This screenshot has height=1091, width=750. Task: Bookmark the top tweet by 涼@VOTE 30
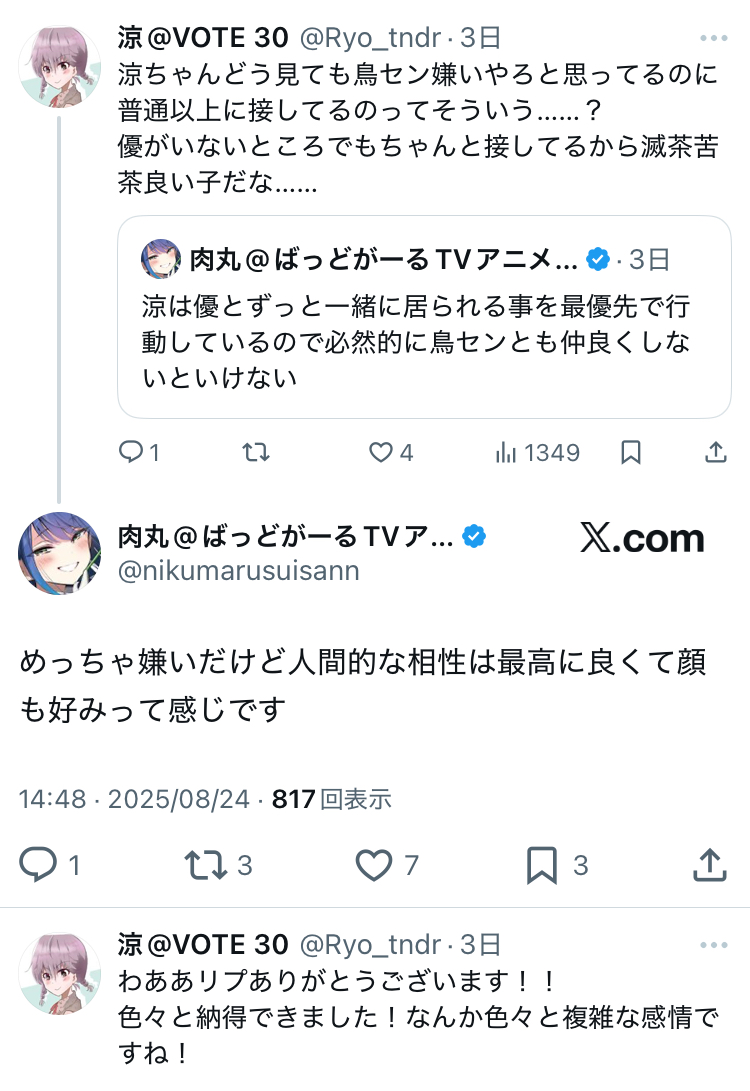click(631, 453)
